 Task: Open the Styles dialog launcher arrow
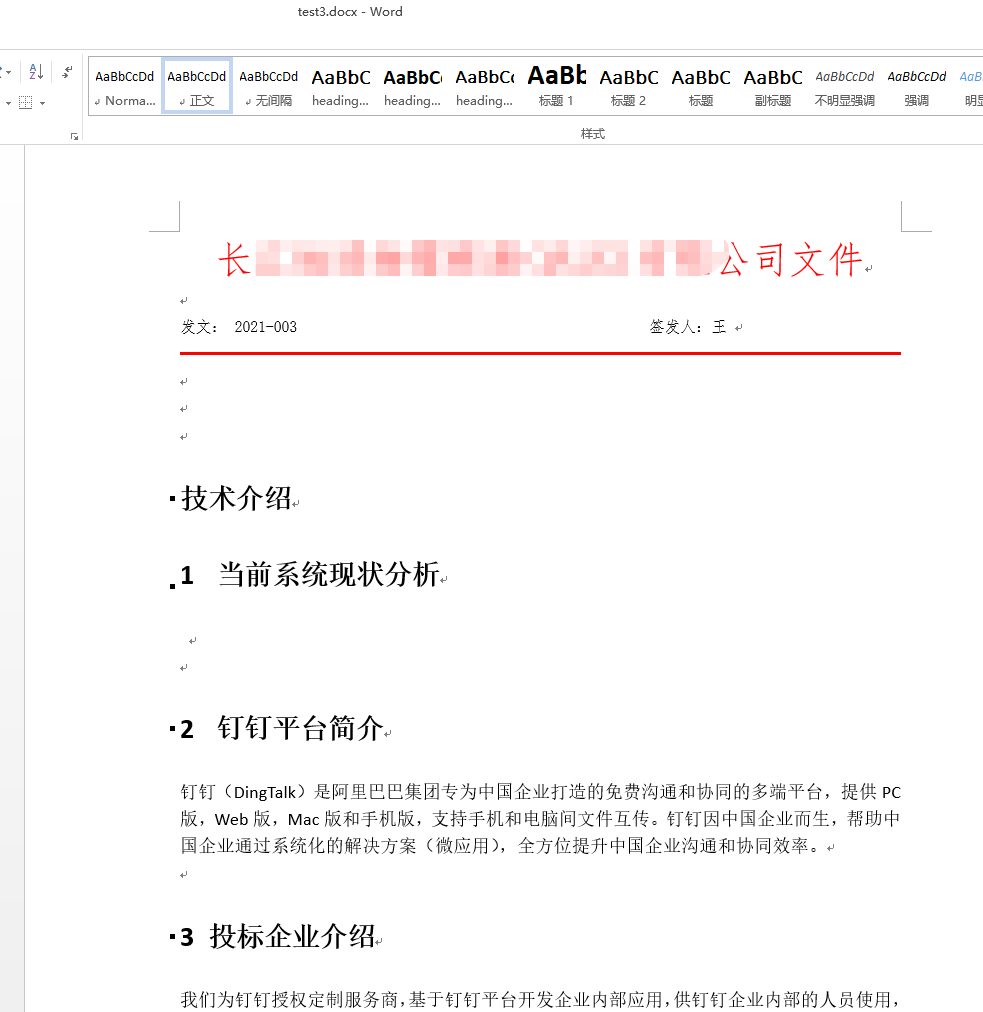pyautogui.click(x=74, y=135)
